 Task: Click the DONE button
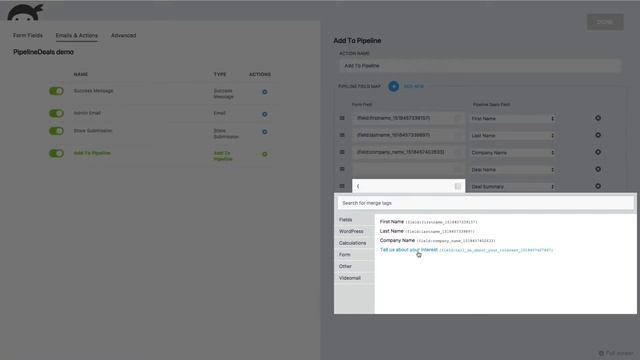pos(605,22)
